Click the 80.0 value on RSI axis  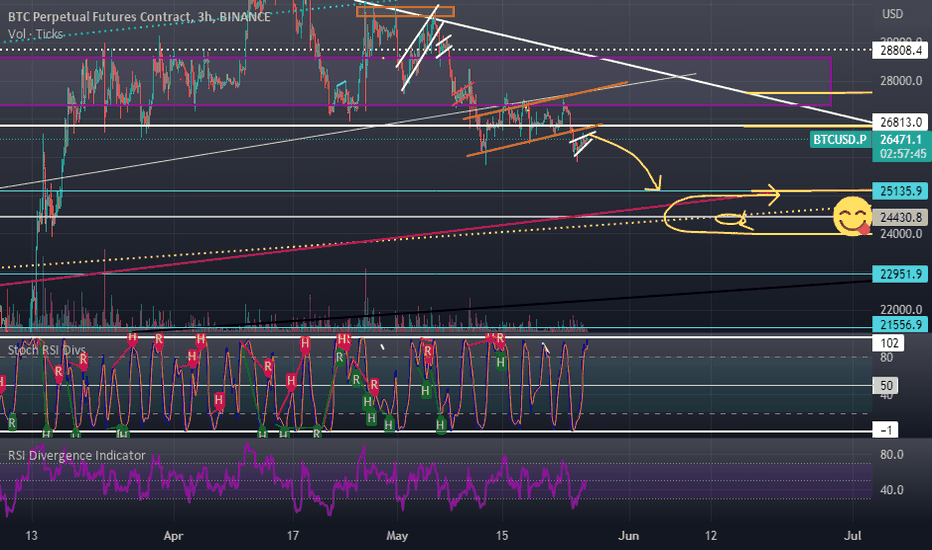(892, 455)
